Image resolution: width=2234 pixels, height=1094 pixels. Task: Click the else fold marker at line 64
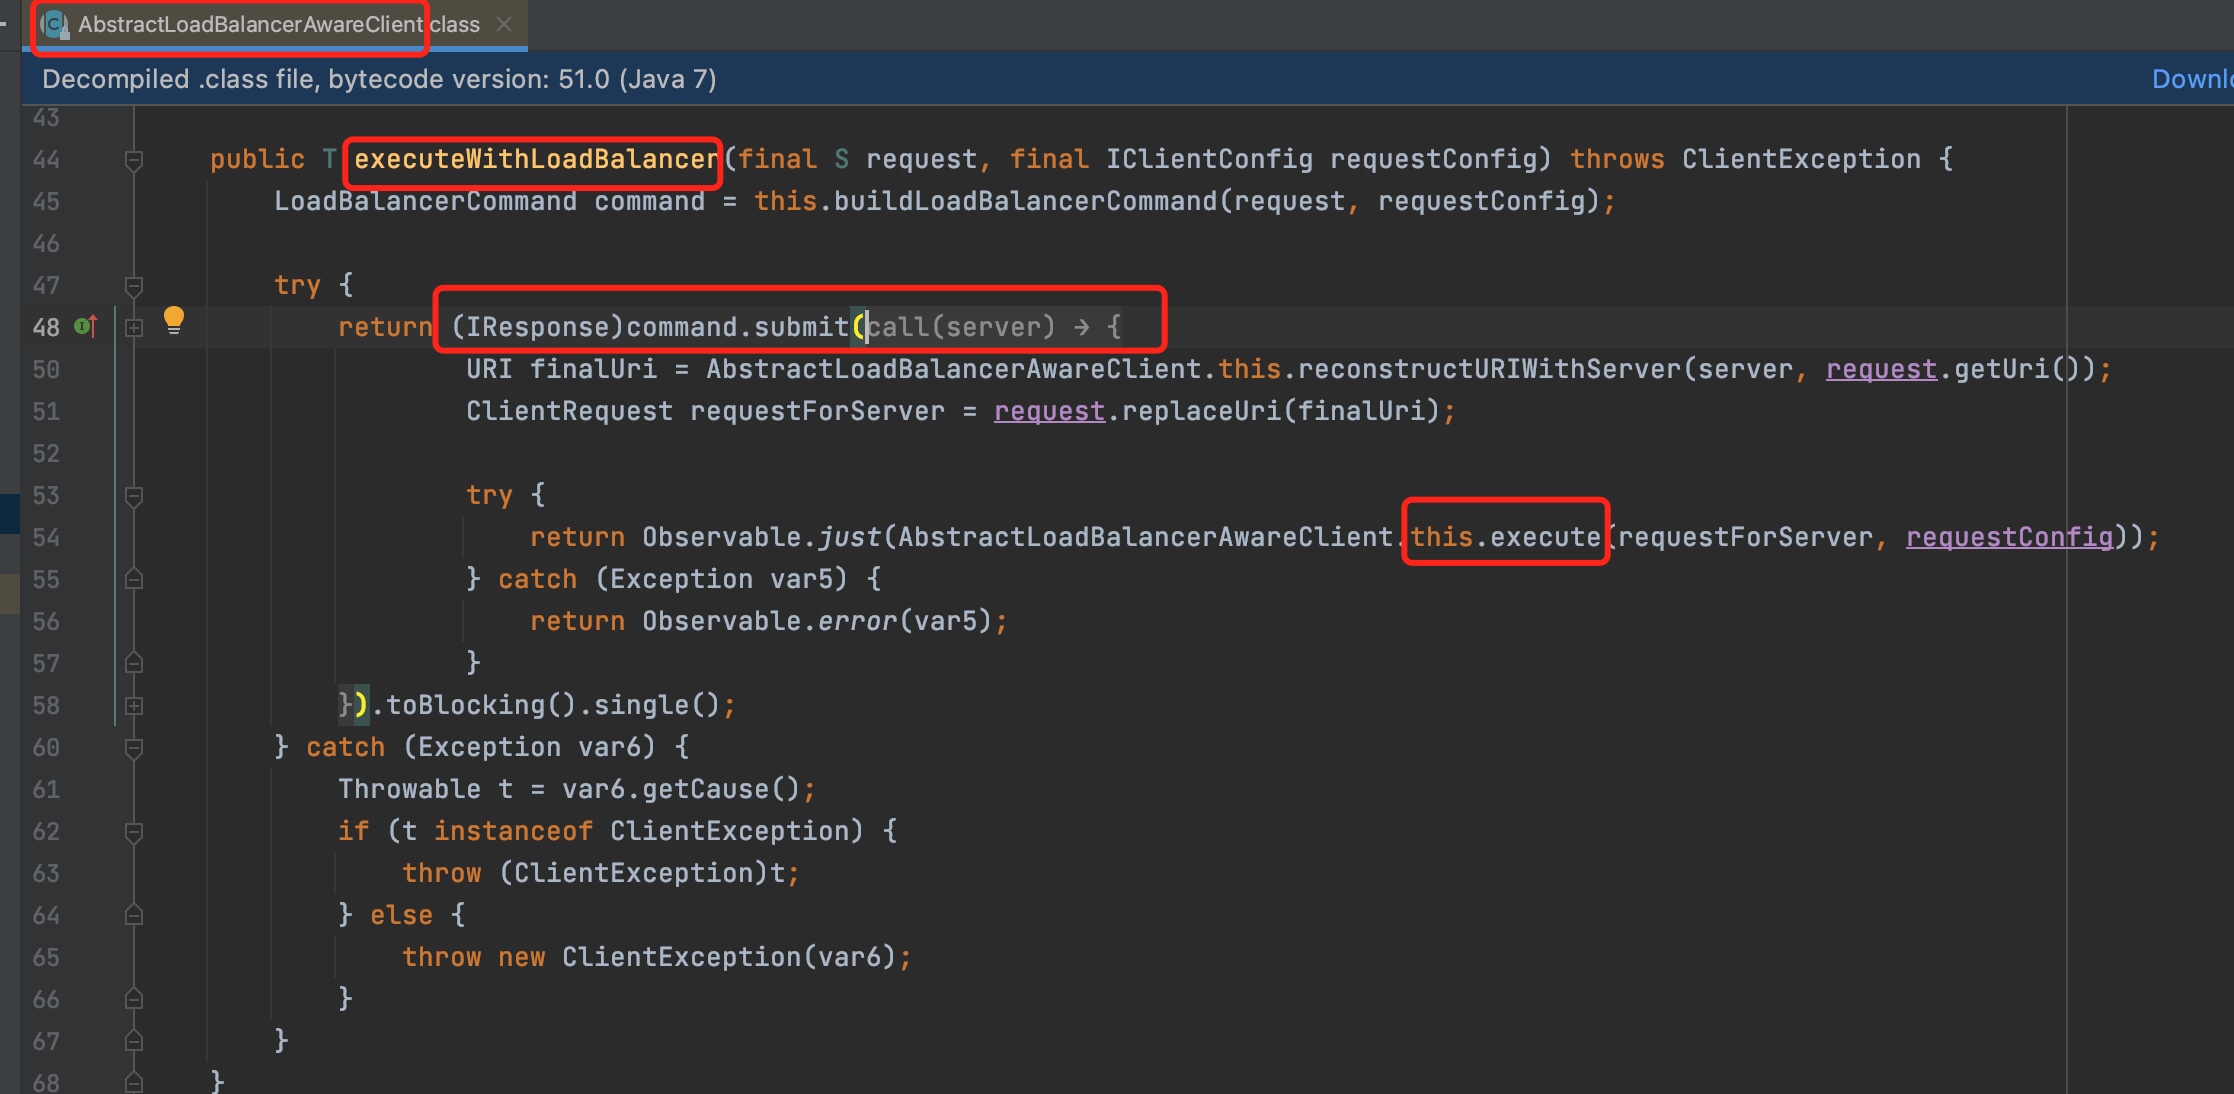point(134,916)
